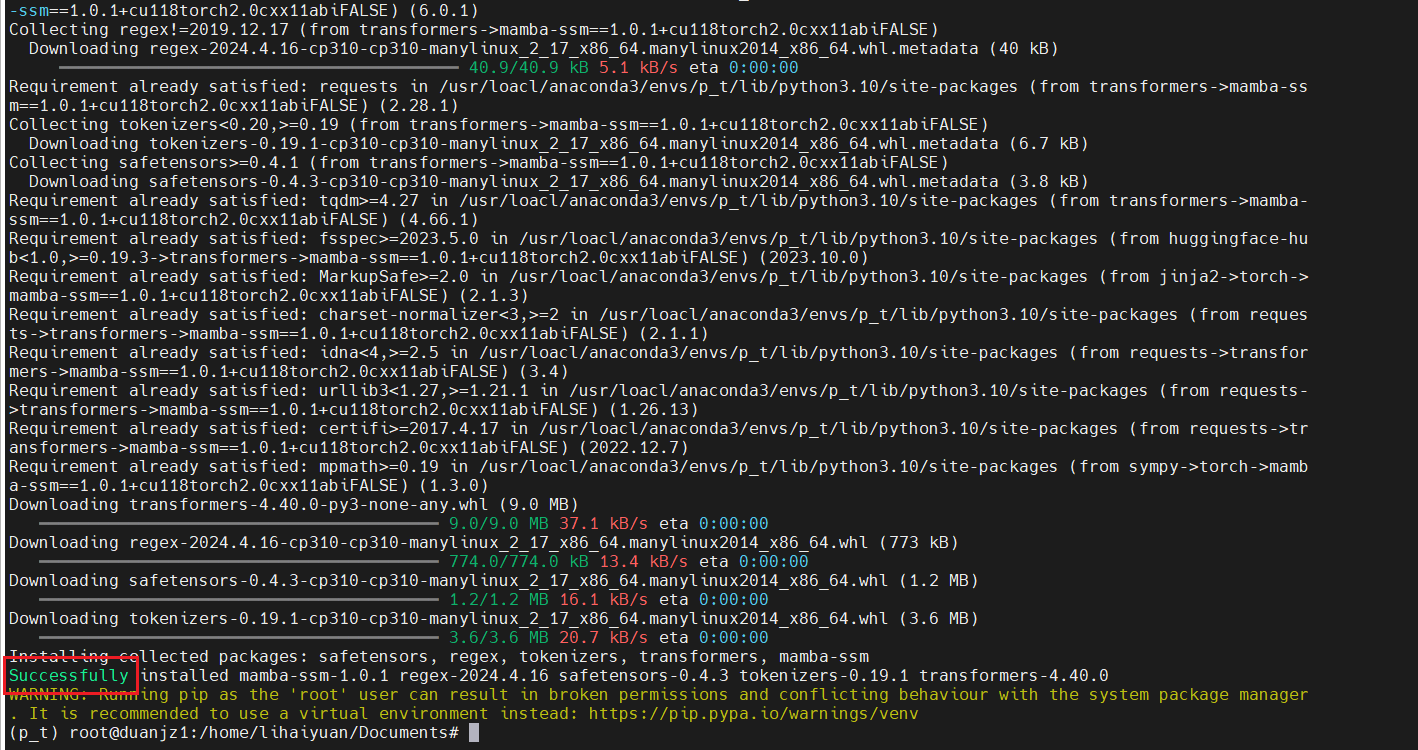Image resolution: width=1418 pixels, height=750 pixels.
Task: Click the '37.1 kB/s' download speed
Action: (603, 524)
